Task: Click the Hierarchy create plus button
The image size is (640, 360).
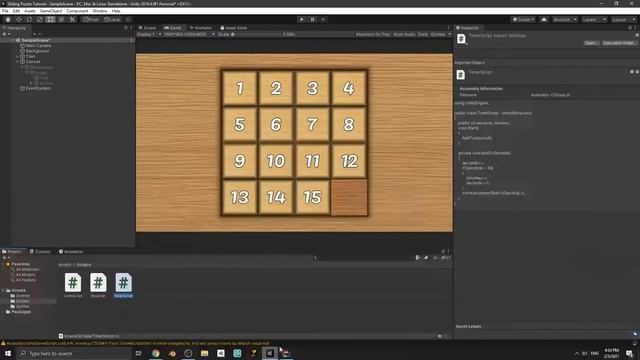Action: [x=6, y=34]
